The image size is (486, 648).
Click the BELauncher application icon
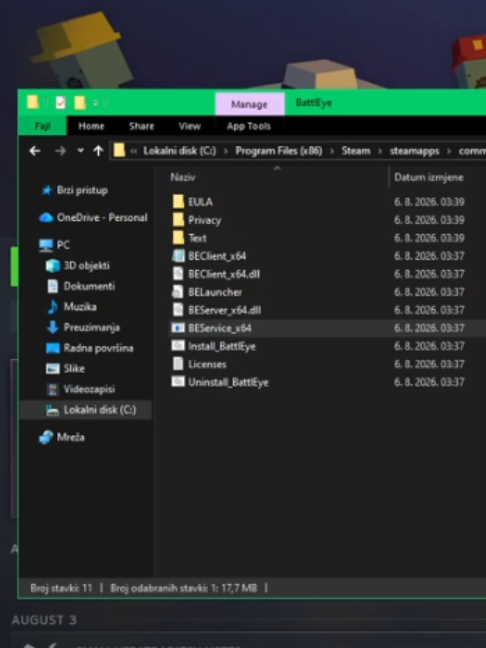click(x=178, y=292)
